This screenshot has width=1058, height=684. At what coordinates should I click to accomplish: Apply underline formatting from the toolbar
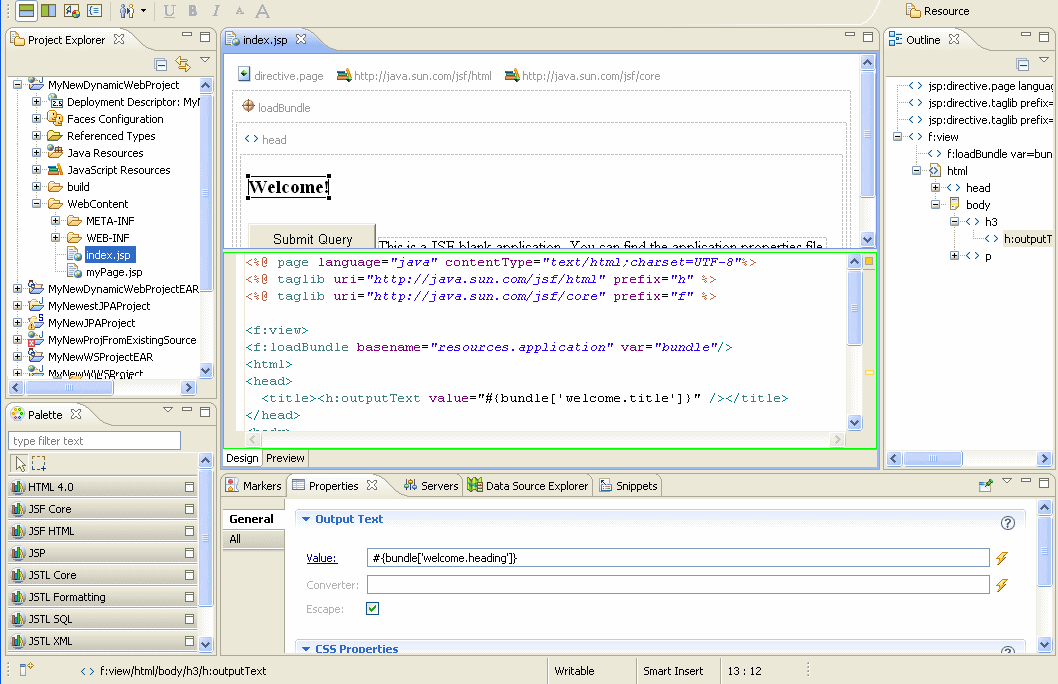coord(169,11)
